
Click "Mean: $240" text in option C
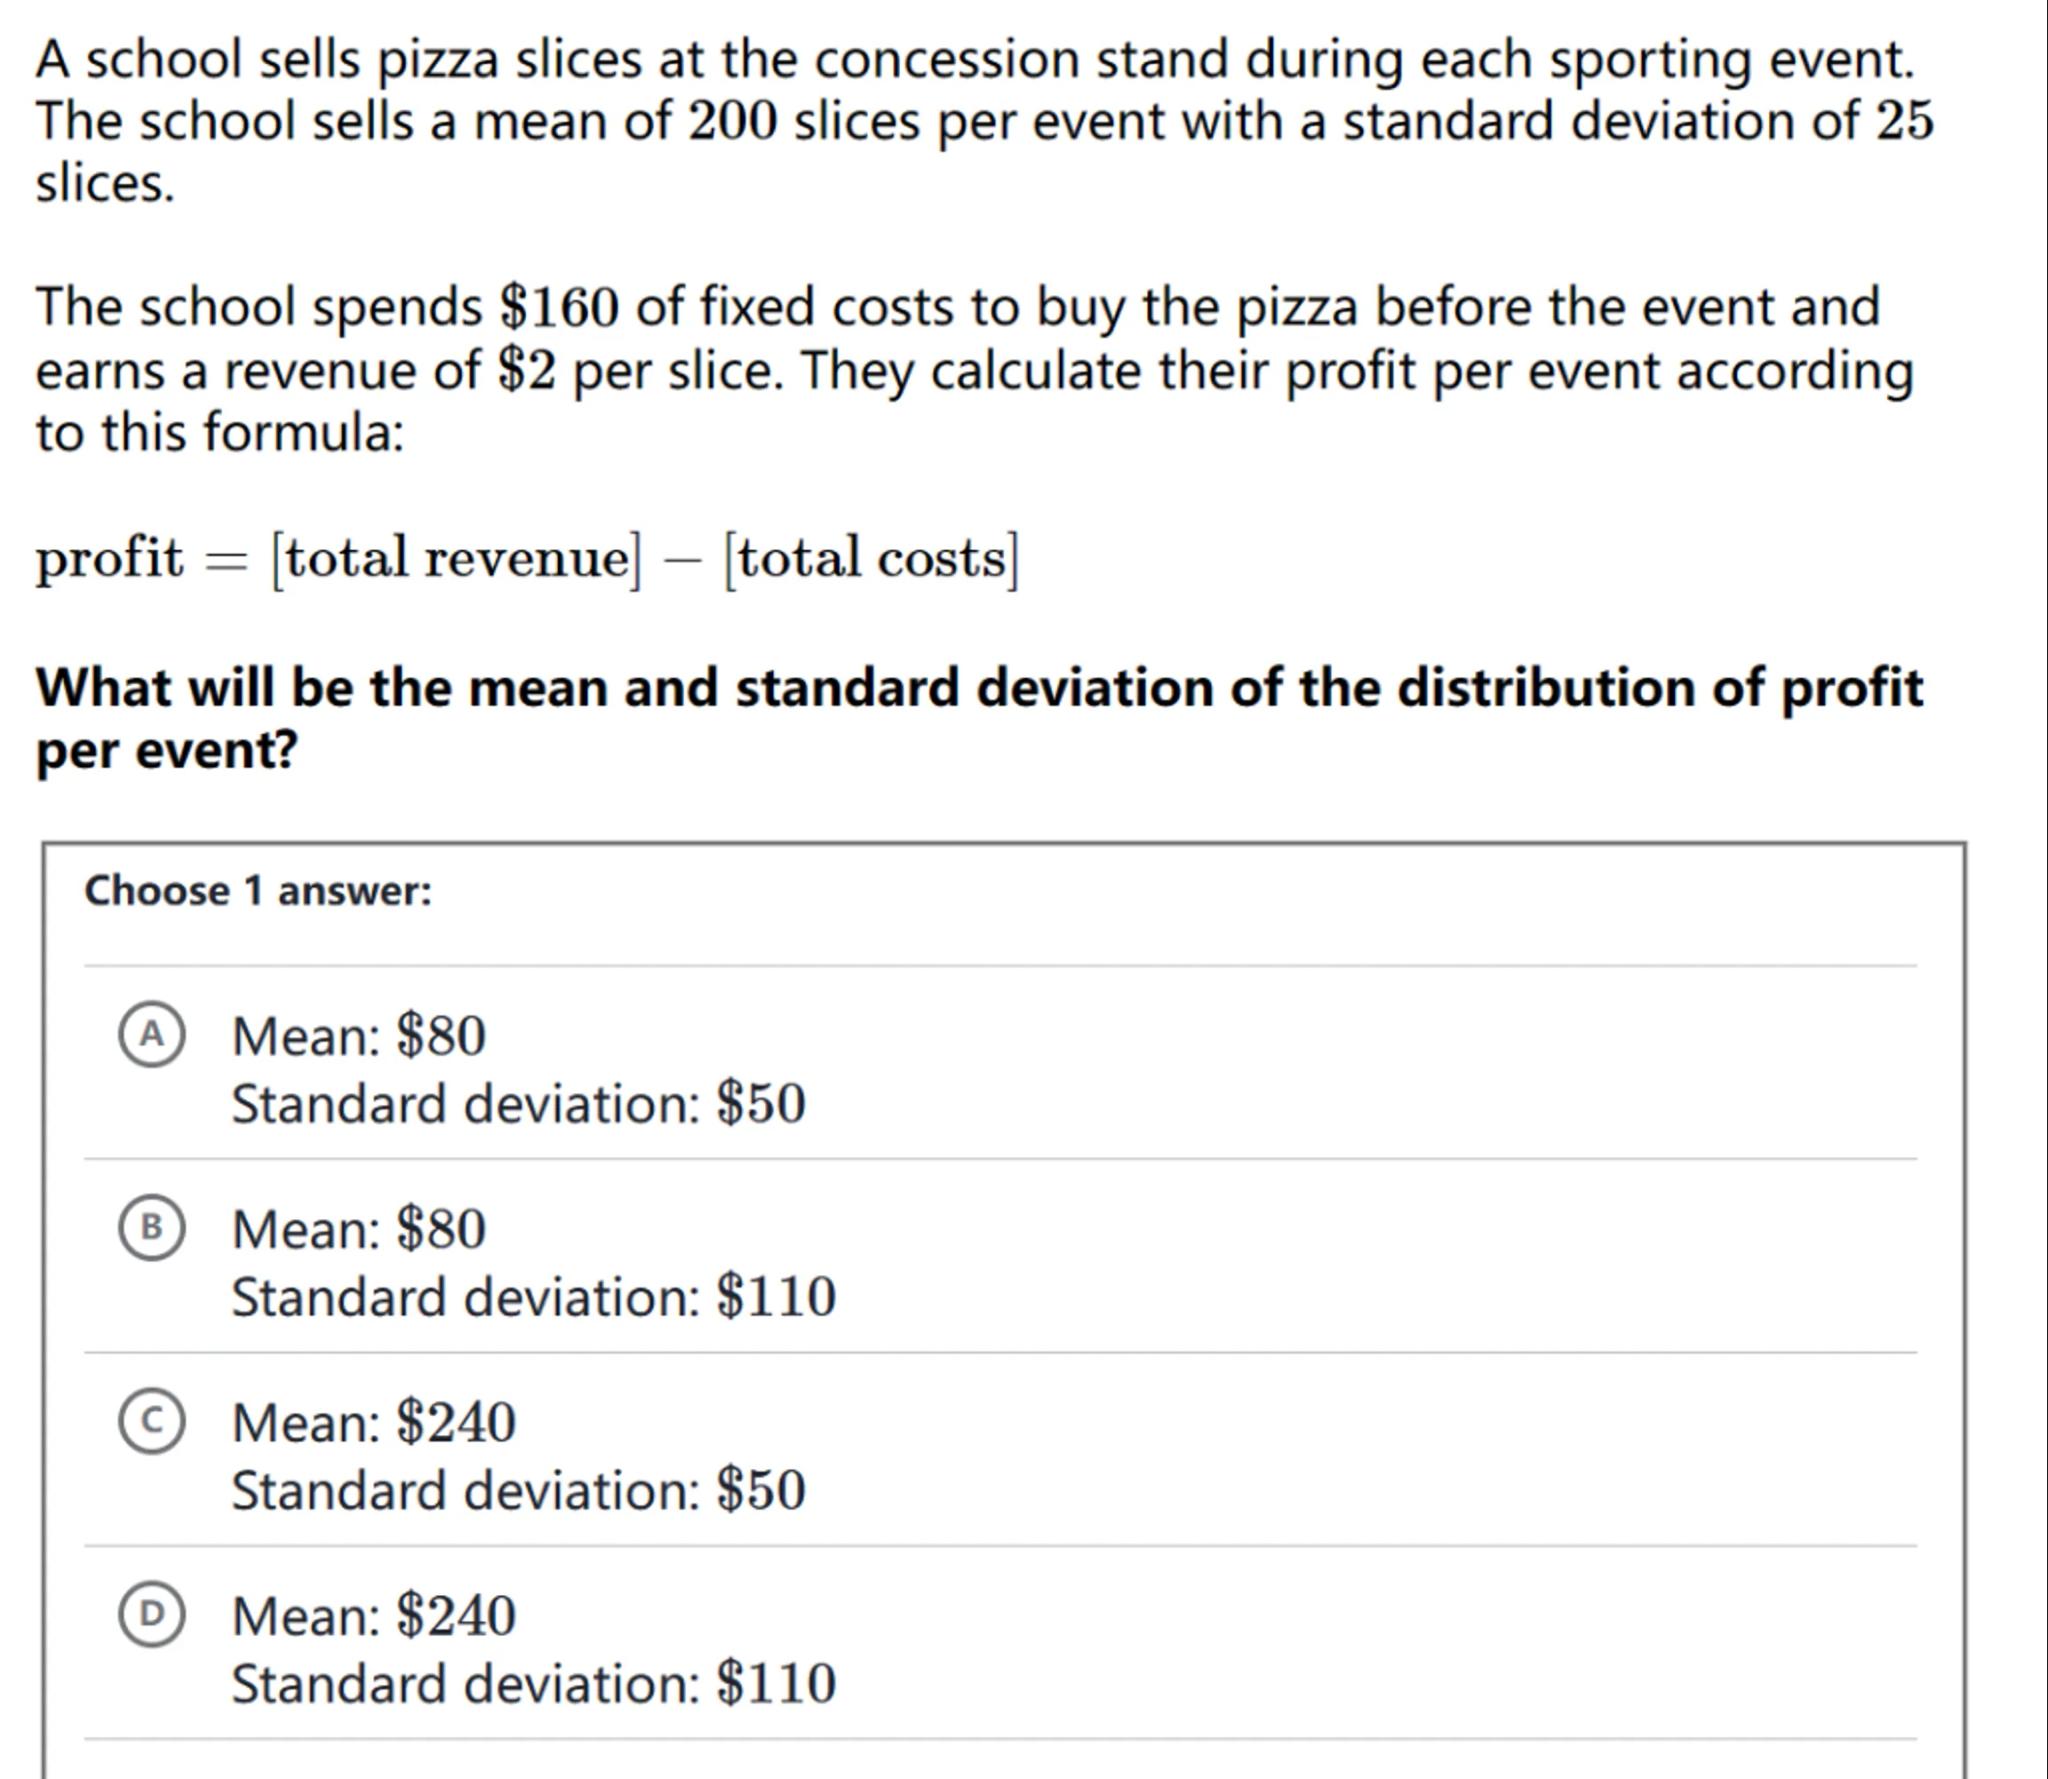coord(373,1421)
